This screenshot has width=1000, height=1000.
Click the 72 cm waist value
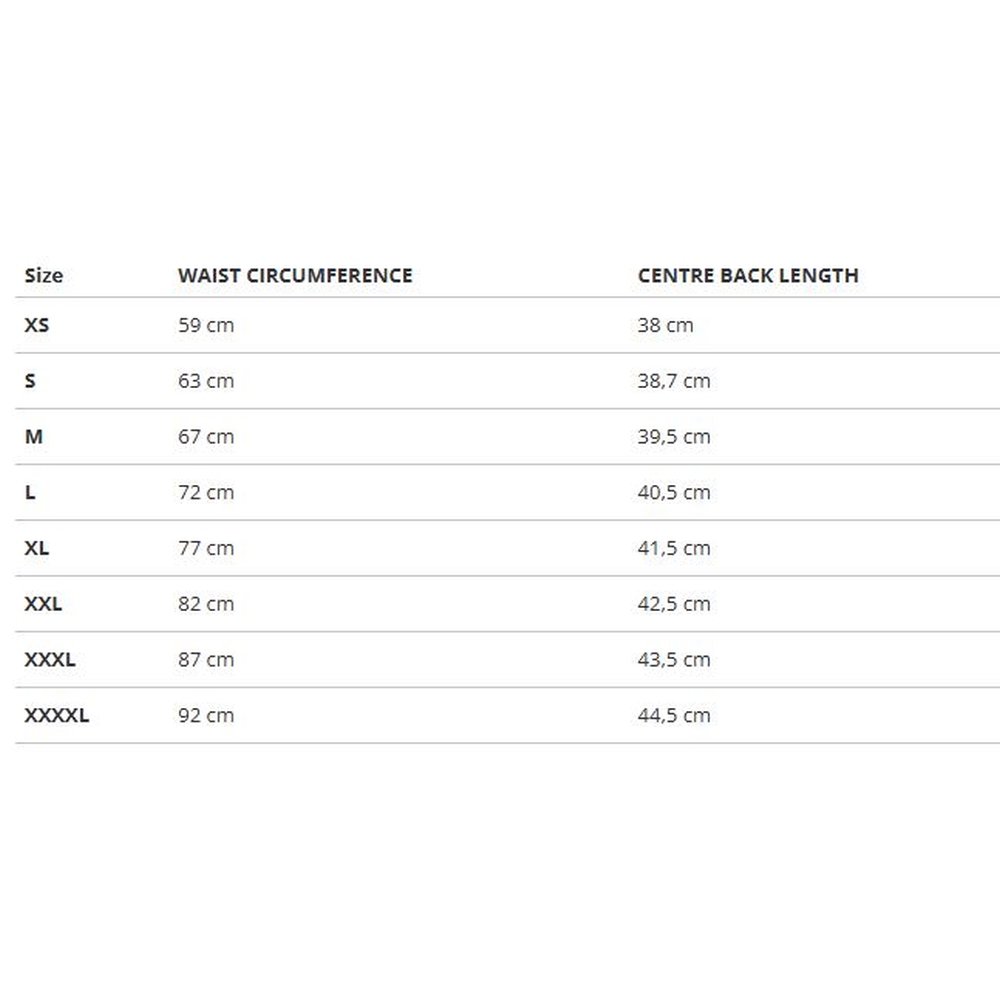(x=206, y=493)
